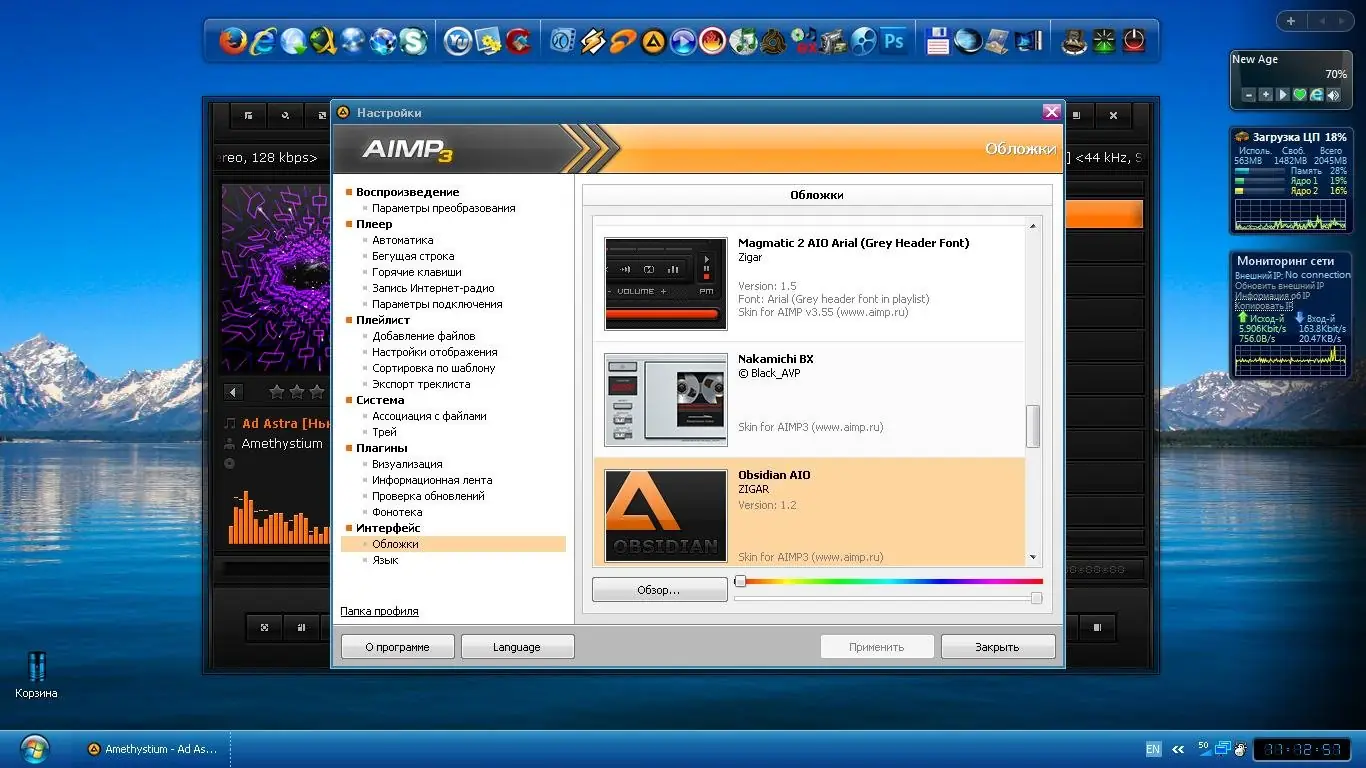Click the Обзор... browse button

[659, 590]
